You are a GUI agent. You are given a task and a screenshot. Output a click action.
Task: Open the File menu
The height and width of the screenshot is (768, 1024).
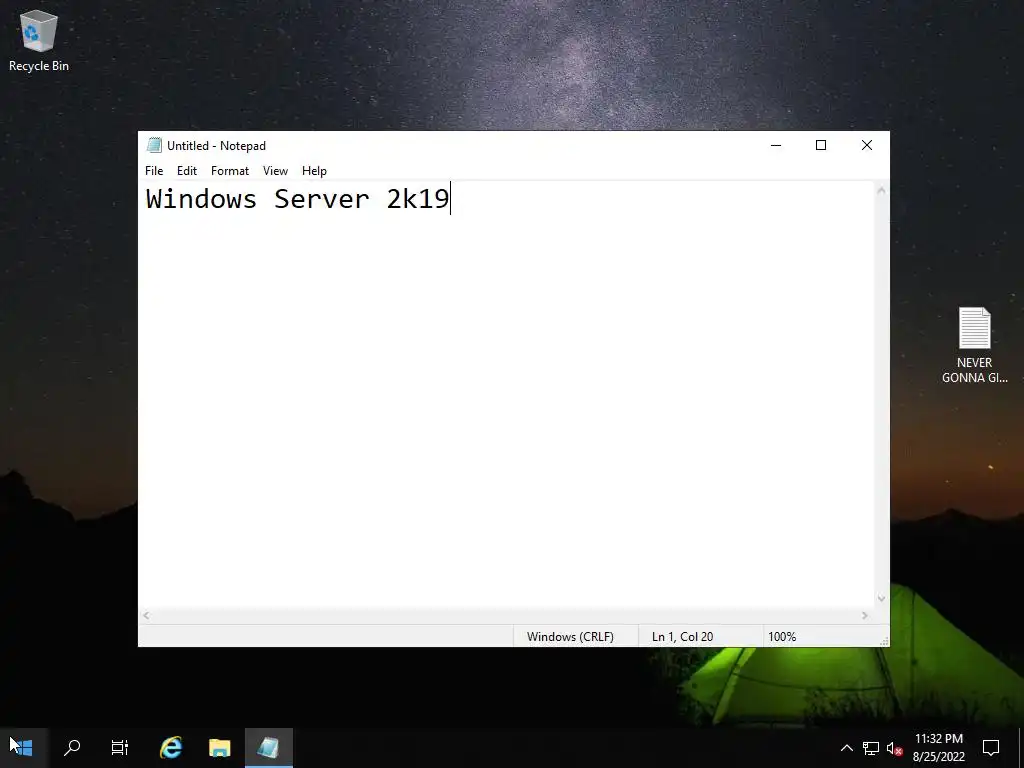(154, 170)
